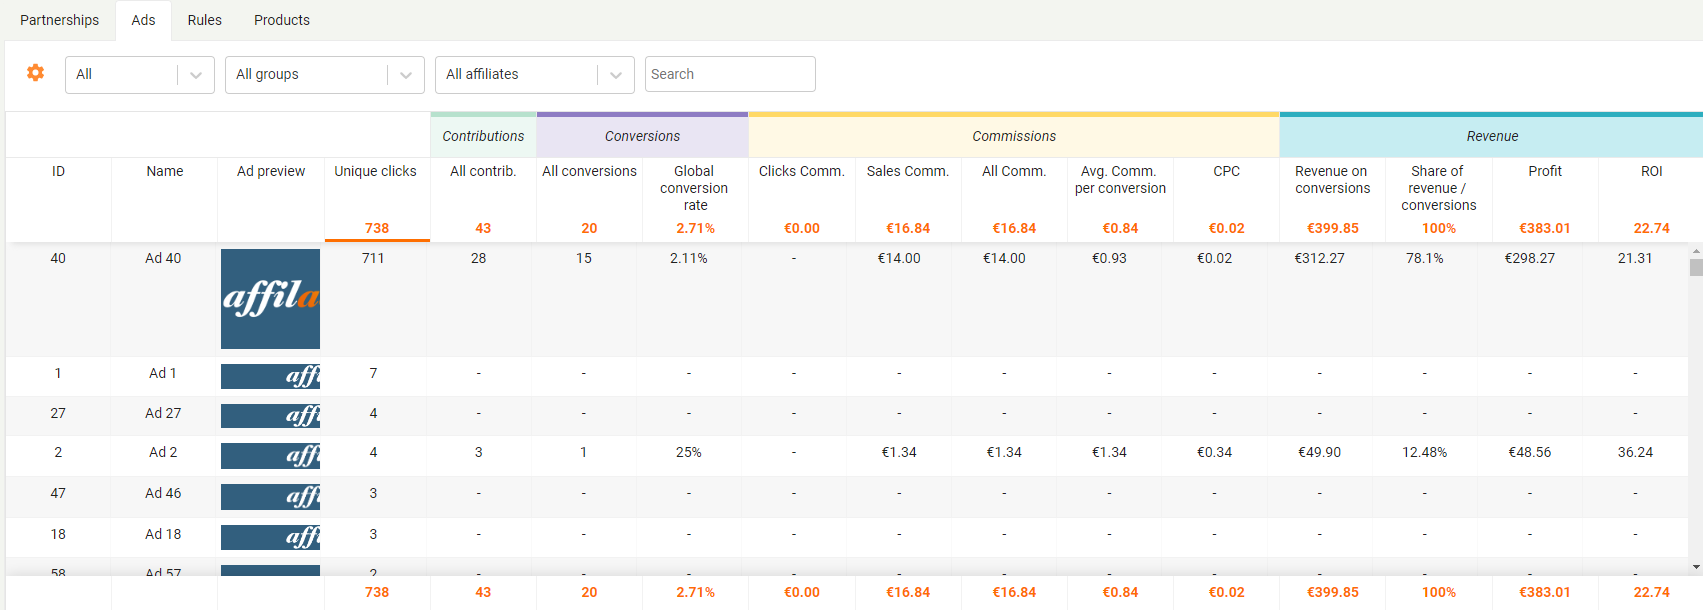Sort by All conversions column header
This screenshot has height=610, width=1703.
[x=589, y=171]
